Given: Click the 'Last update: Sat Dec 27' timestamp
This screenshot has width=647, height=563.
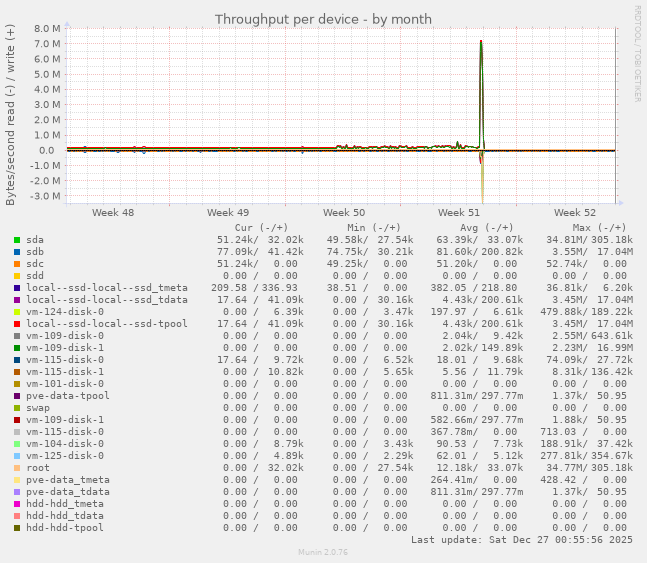Looking at the screenshot, I should click(522, 540).
